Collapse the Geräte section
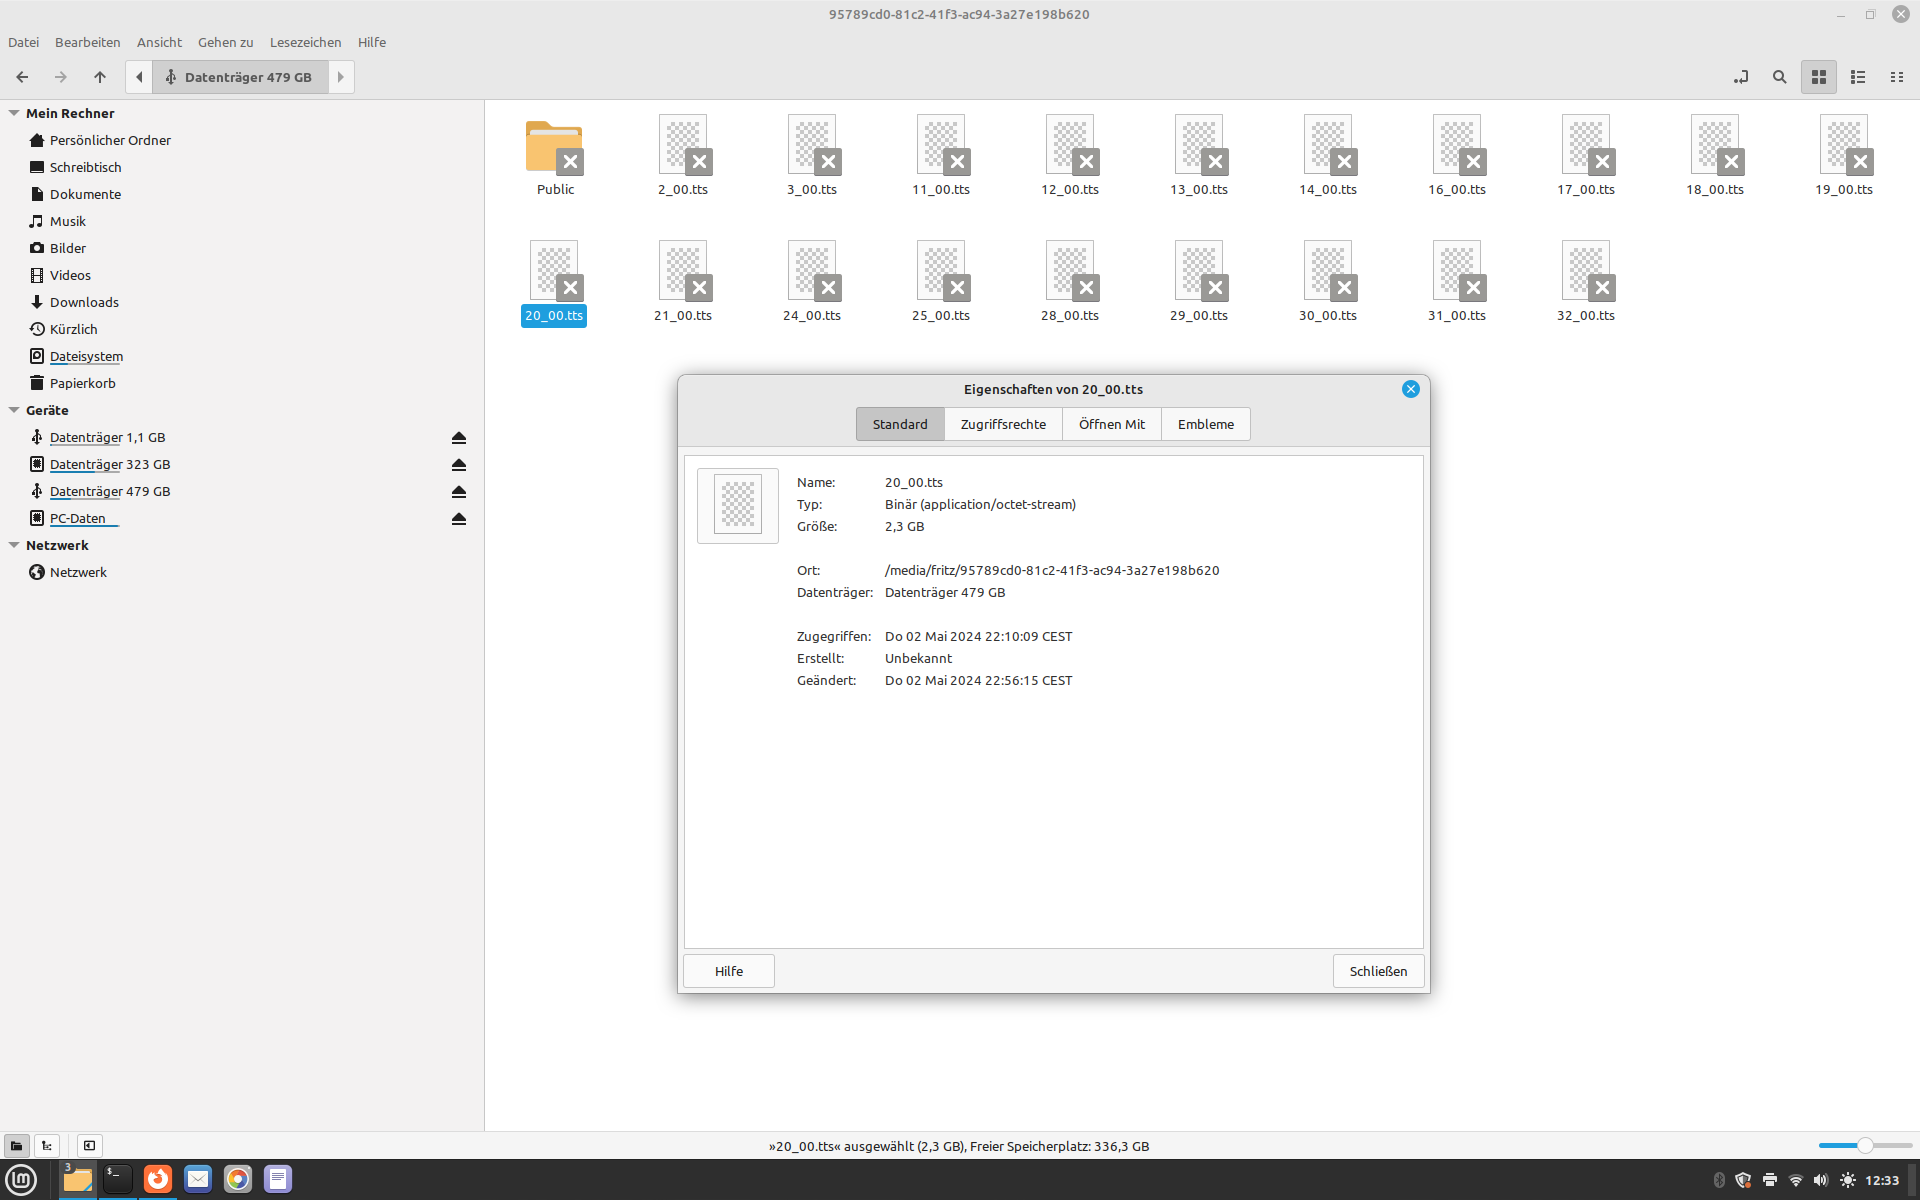Screen dimensions: 1920x1200 pos(14,410)
